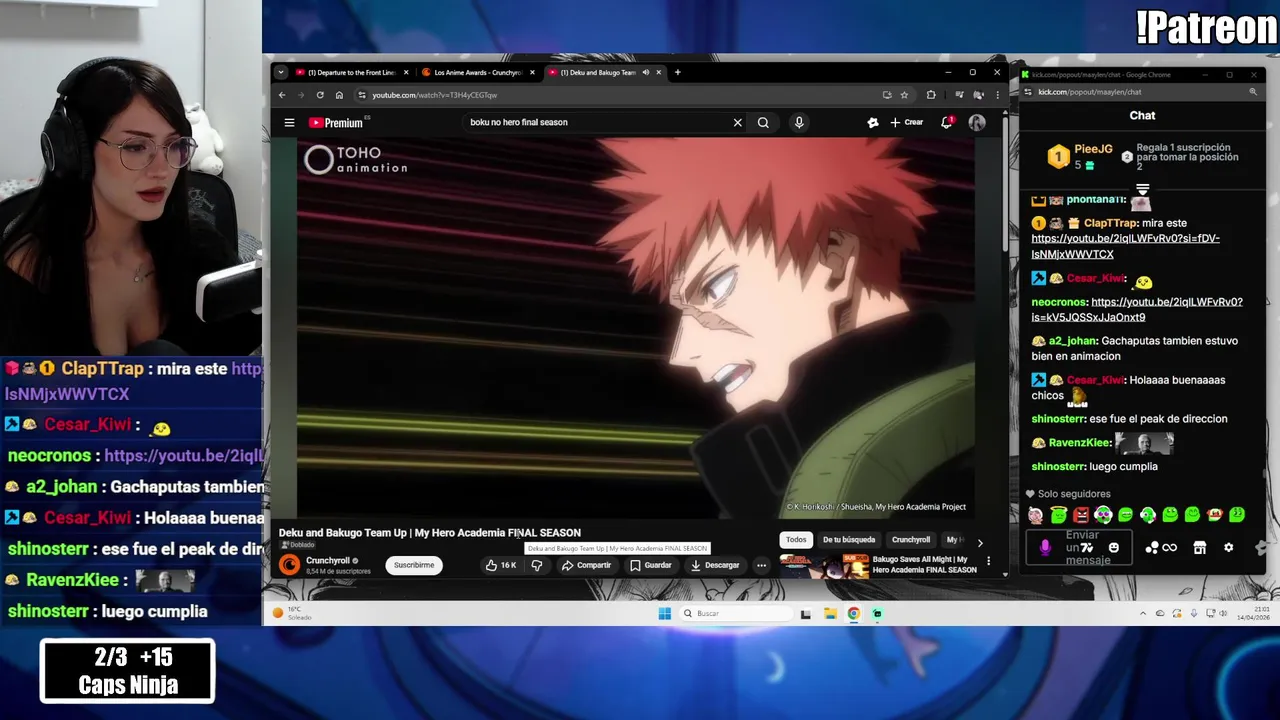The image size is (1280, 720).
Task: Insert the red angry face emote
Action: 1081,515
